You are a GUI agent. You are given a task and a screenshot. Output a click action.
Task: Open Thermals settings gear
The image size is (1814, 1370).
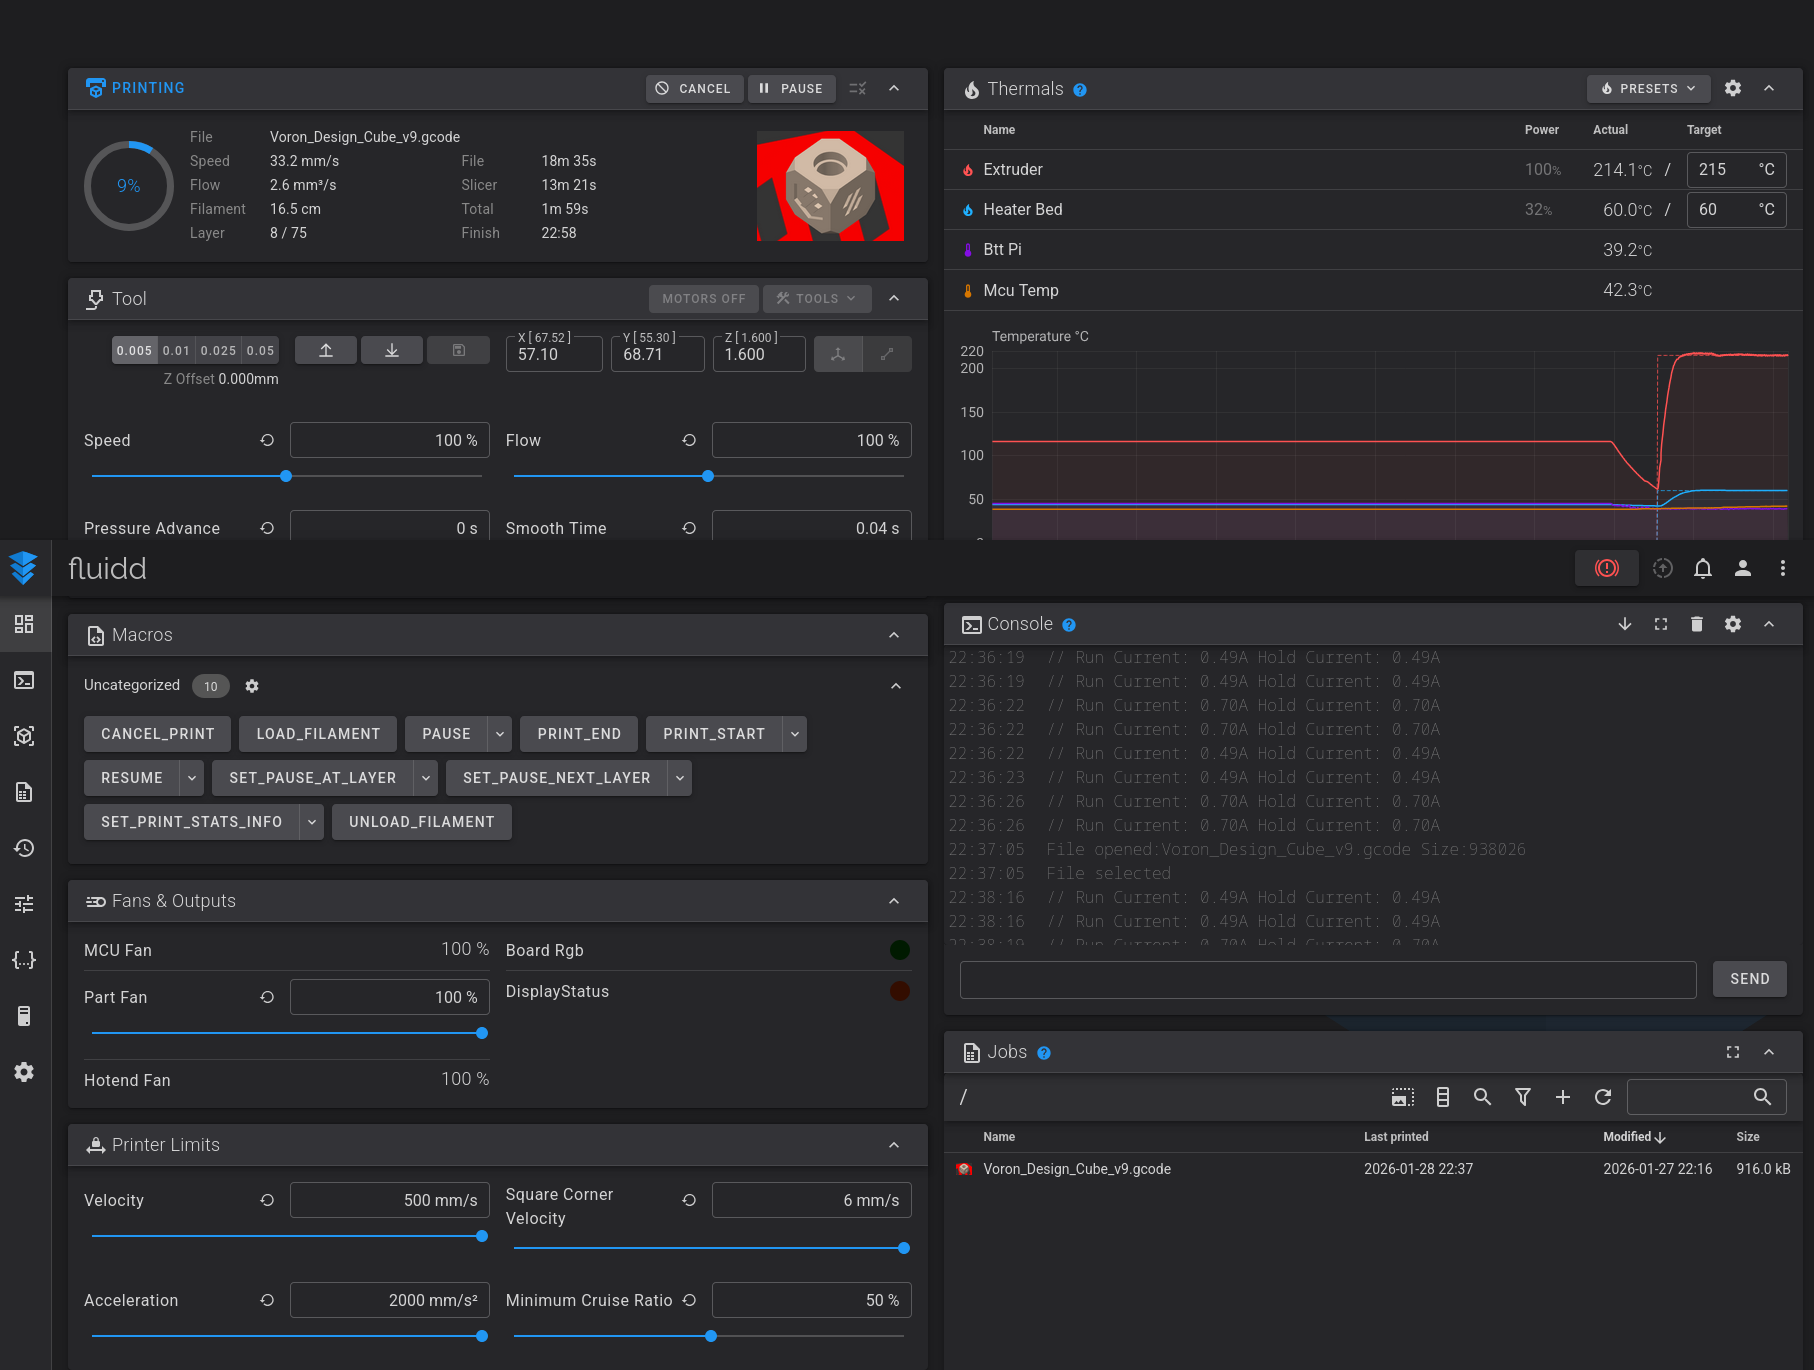point(1732,88)
